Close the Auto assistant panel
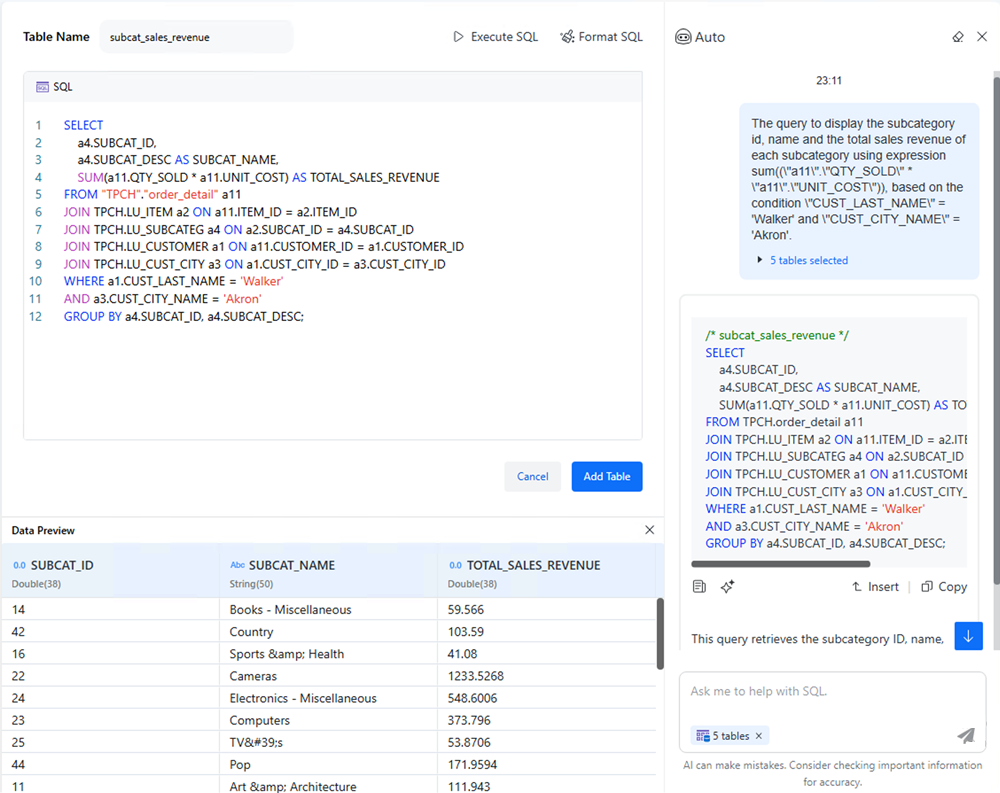The height and width of the screenshot is (793, 1000). [982, 37]
